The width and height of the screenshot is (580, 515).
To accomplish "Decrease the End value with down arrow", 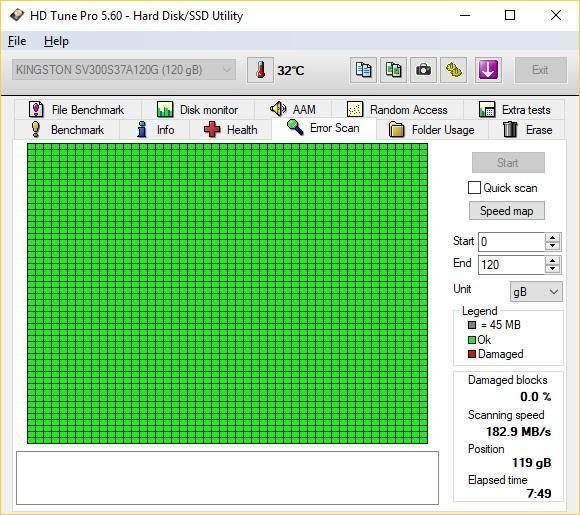I will coord(552,269).
